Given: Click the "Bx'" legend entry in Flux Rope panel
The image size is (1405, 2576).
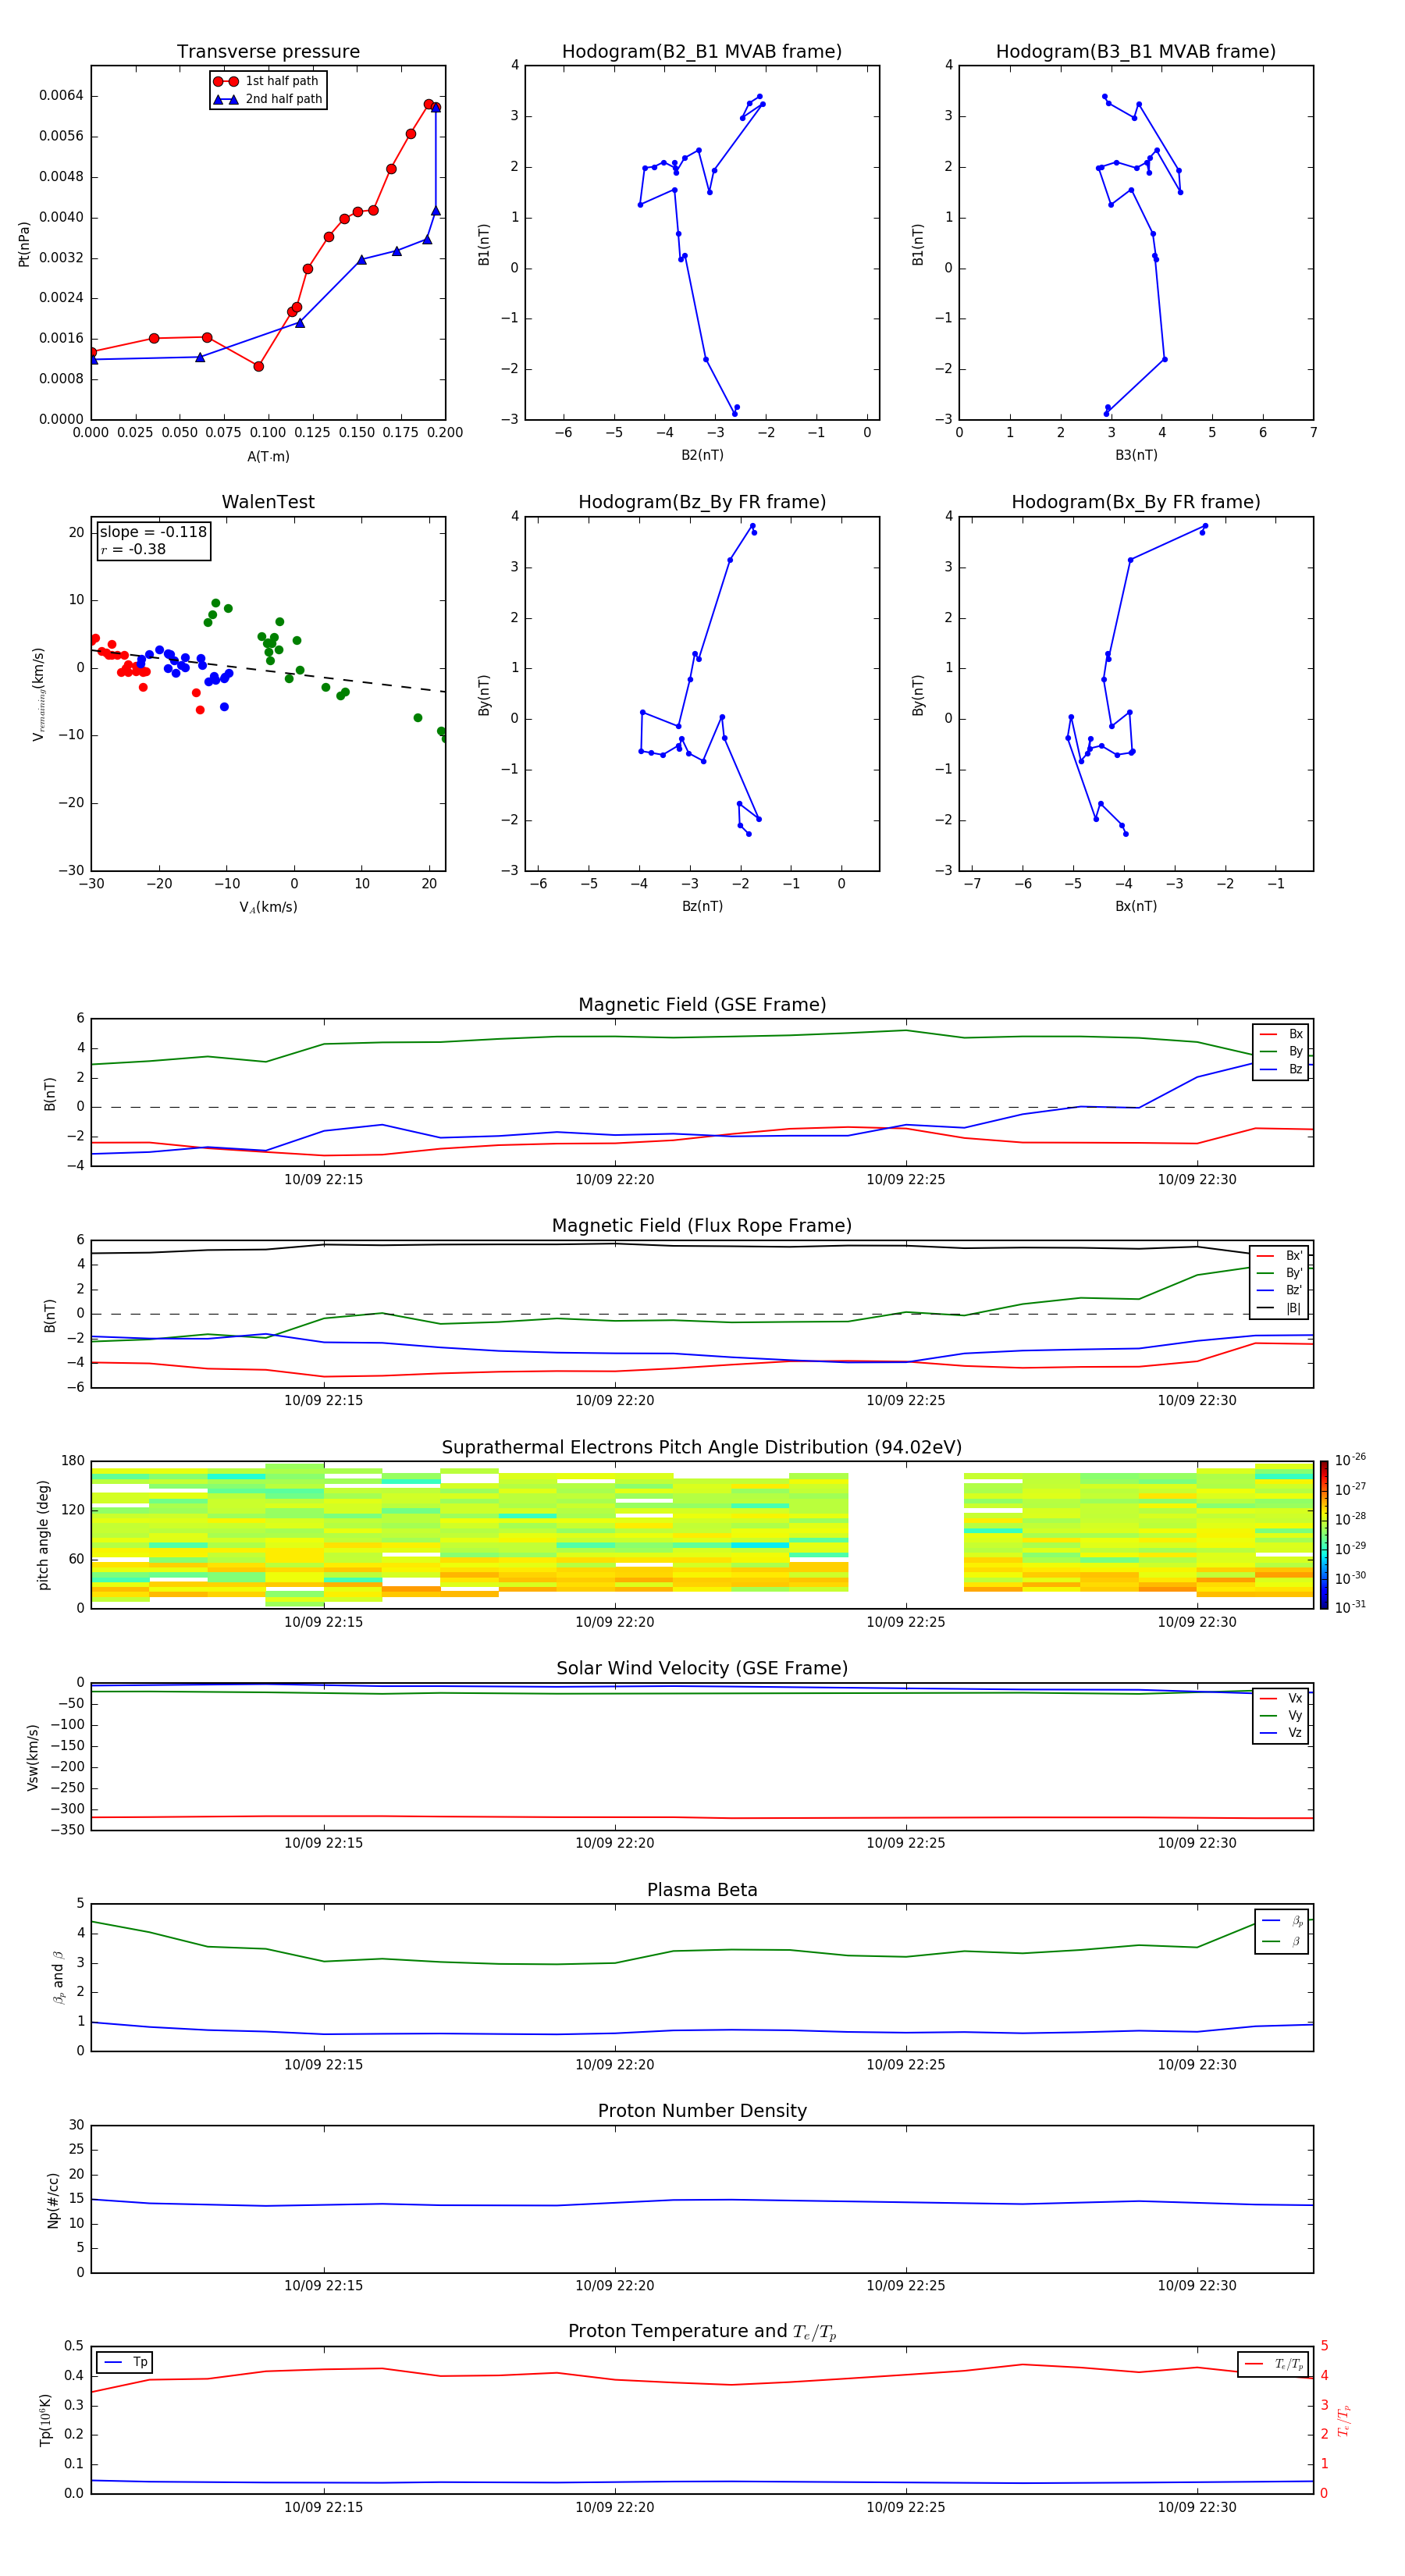Looking at the screenshot, I should coord(1280,1256).
